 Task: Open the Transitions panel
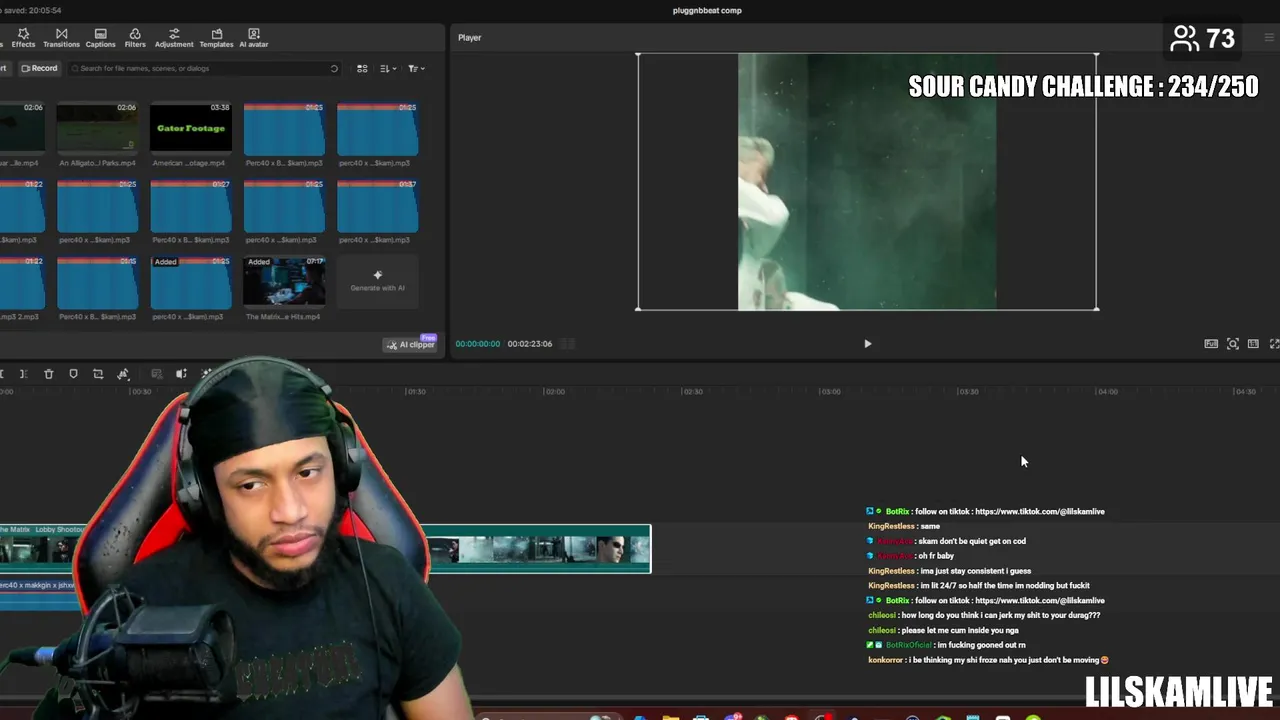point(61,38)
